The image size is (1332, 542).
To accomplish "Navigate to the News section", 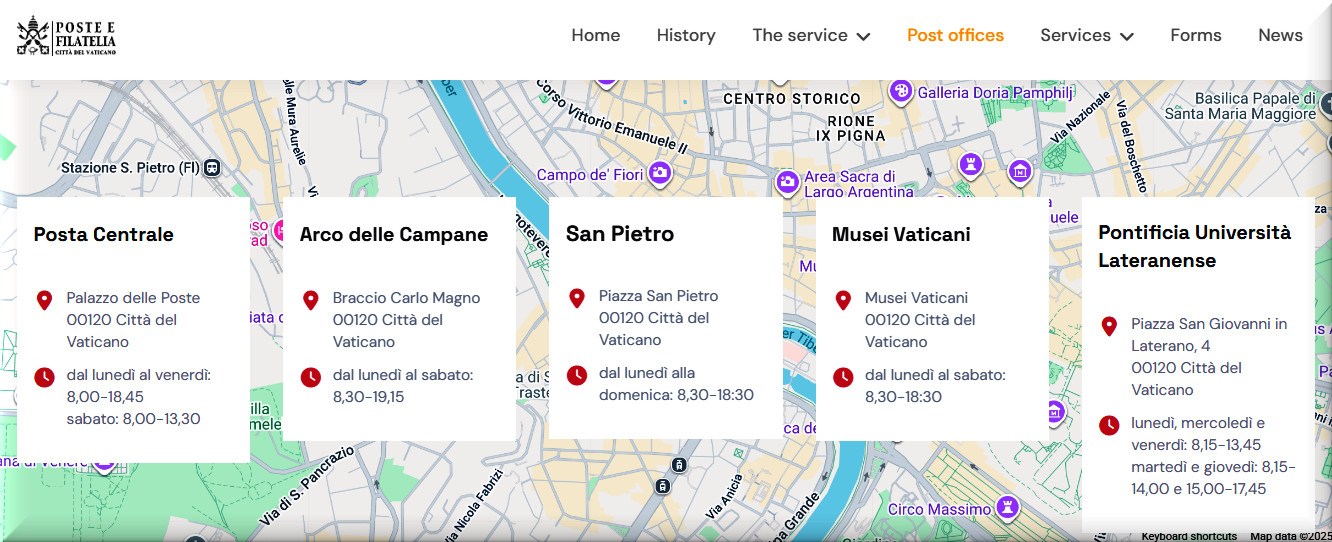I will (x=1280, y=35).
